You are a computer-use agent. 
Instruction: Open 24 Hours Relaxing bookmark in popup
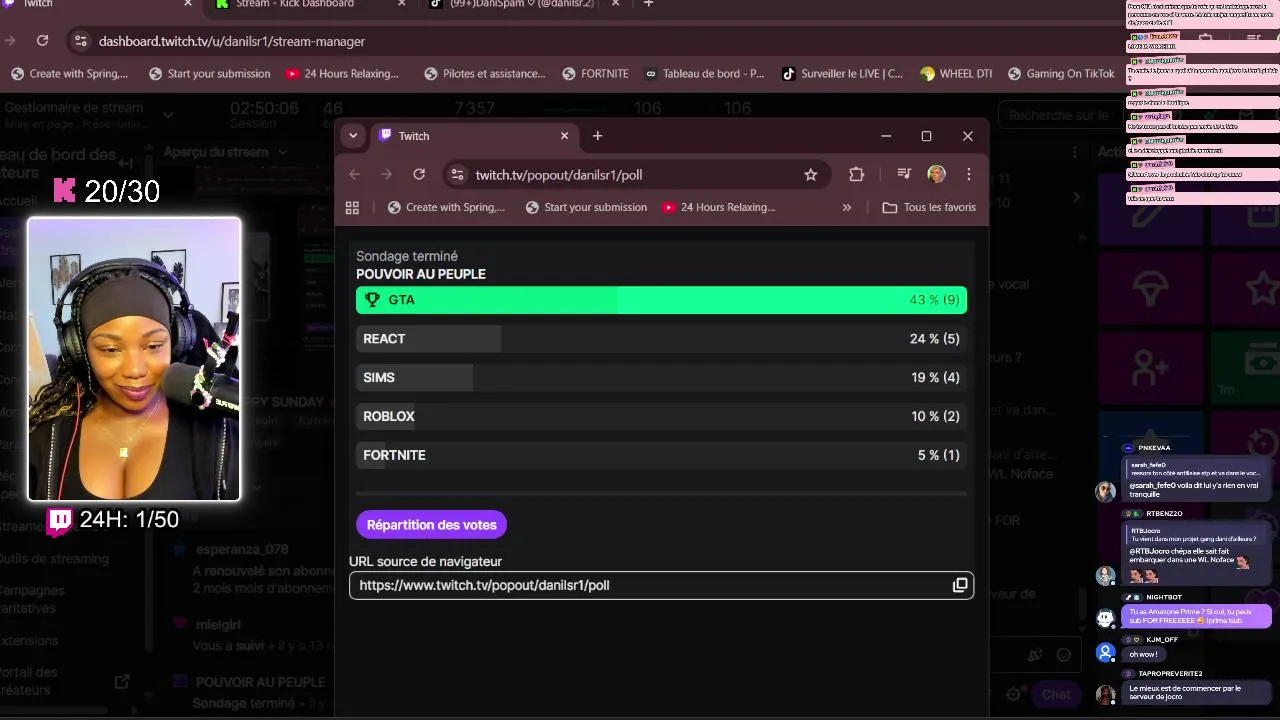pyautogui.click(x=719, y=207)
